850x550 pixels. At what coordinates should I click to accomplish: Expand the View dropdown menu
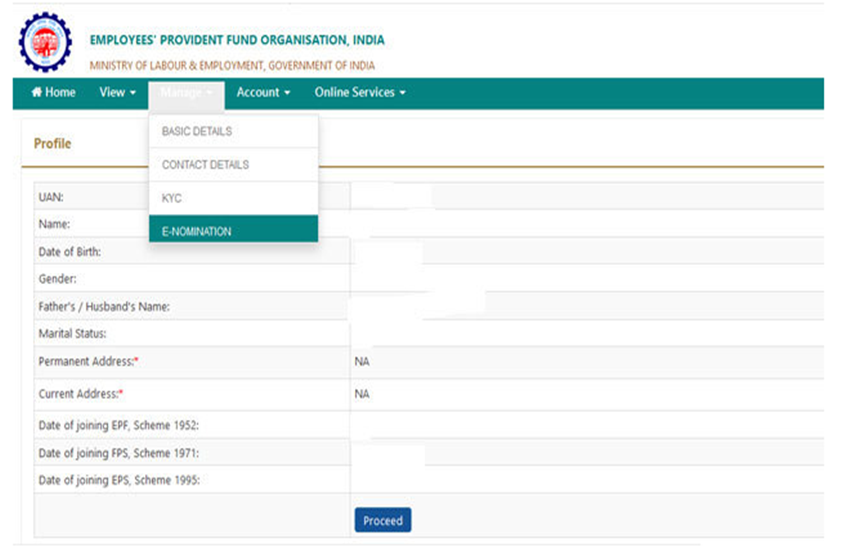coord(117,93)
